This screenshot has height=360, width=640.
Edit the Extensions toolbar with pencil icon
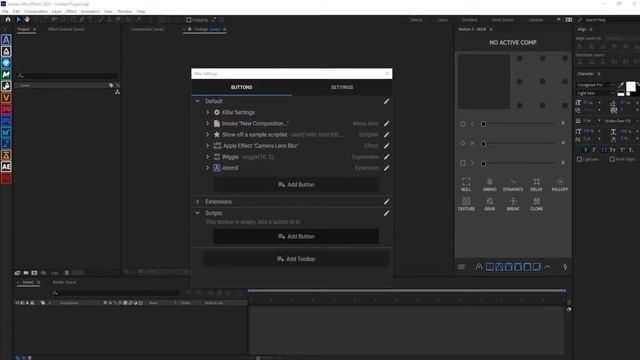pos(386,202)
